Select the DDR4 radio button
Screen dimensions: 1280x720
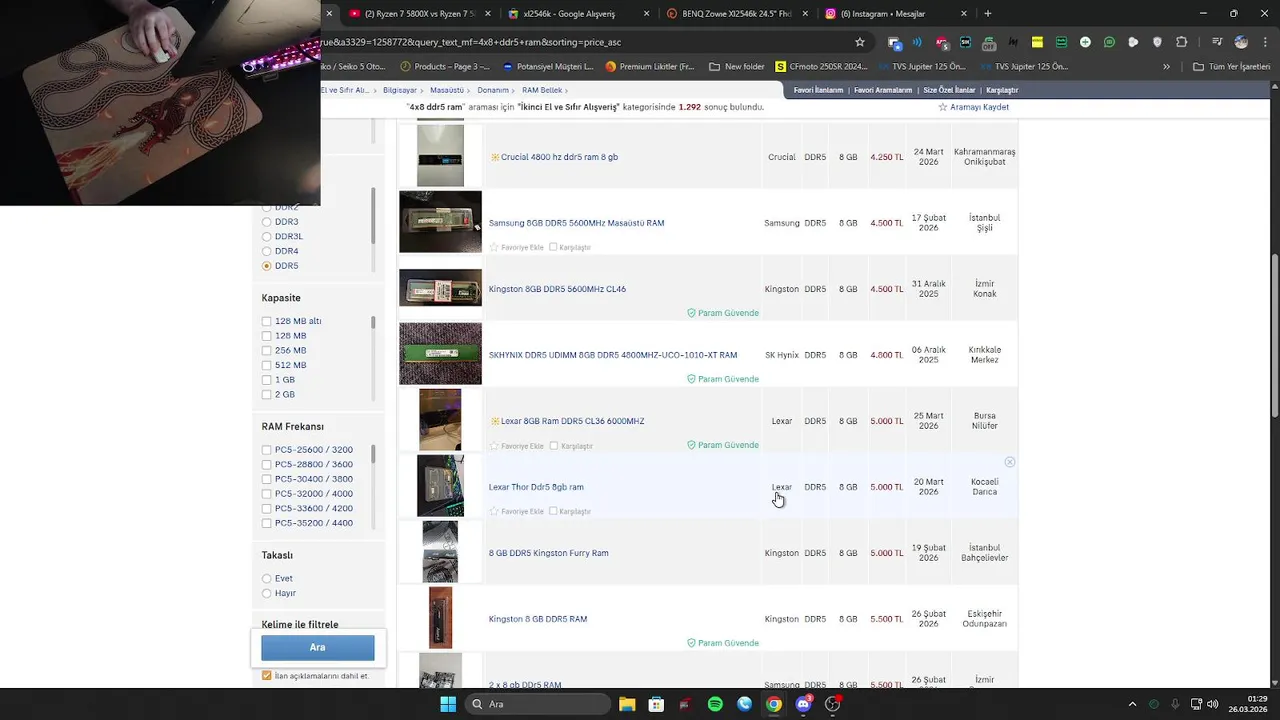point(266,251)
